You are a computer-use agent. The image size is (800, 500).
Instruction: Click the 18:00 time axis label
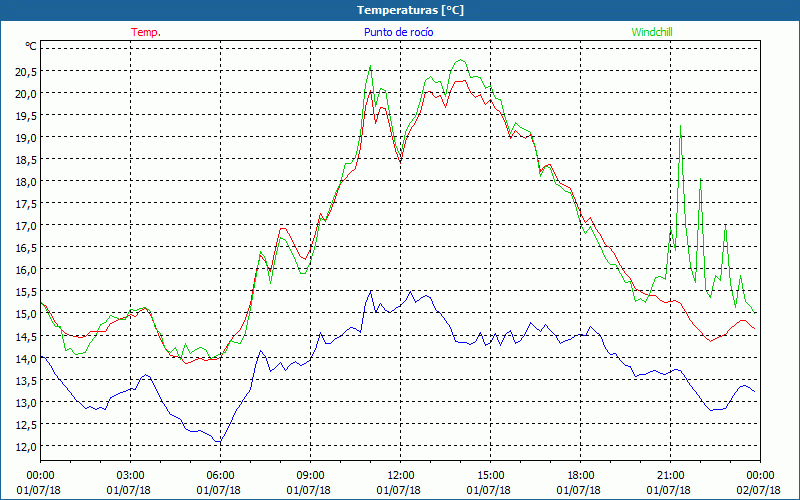pyautogui.click(x=581, y=475)
